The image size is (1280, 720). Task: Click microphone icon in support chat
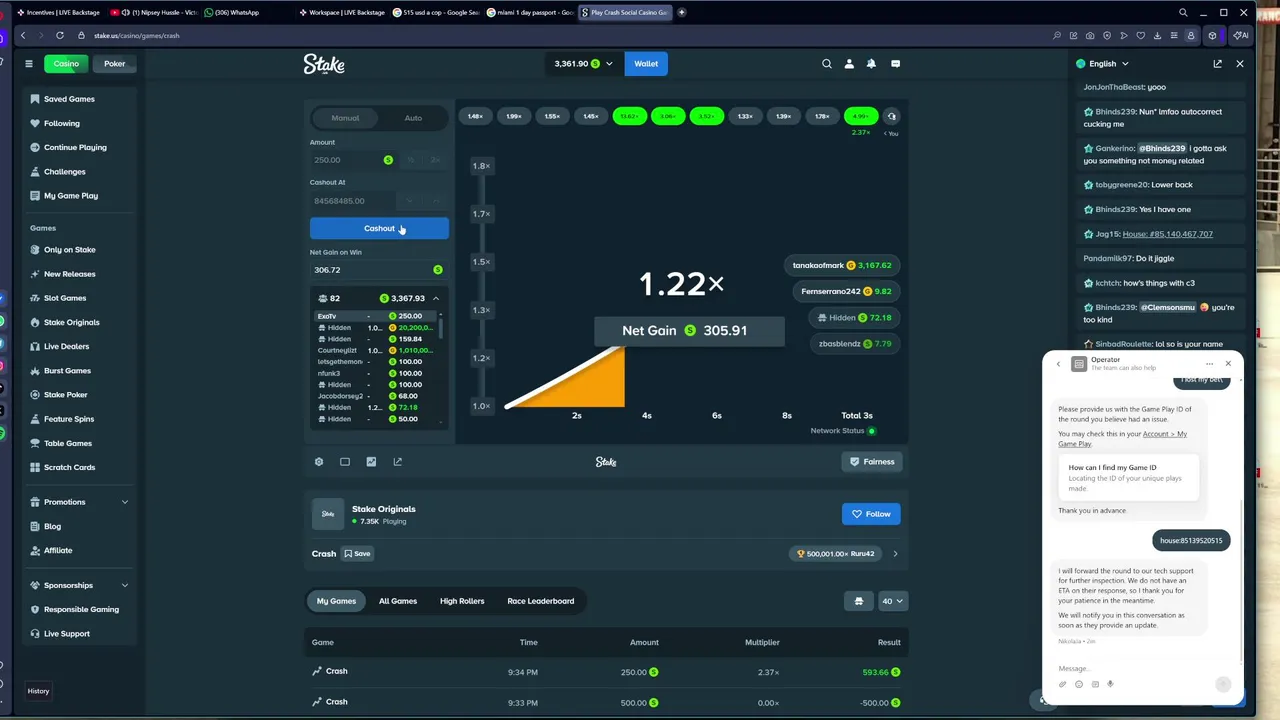(x=1110, y=684)
